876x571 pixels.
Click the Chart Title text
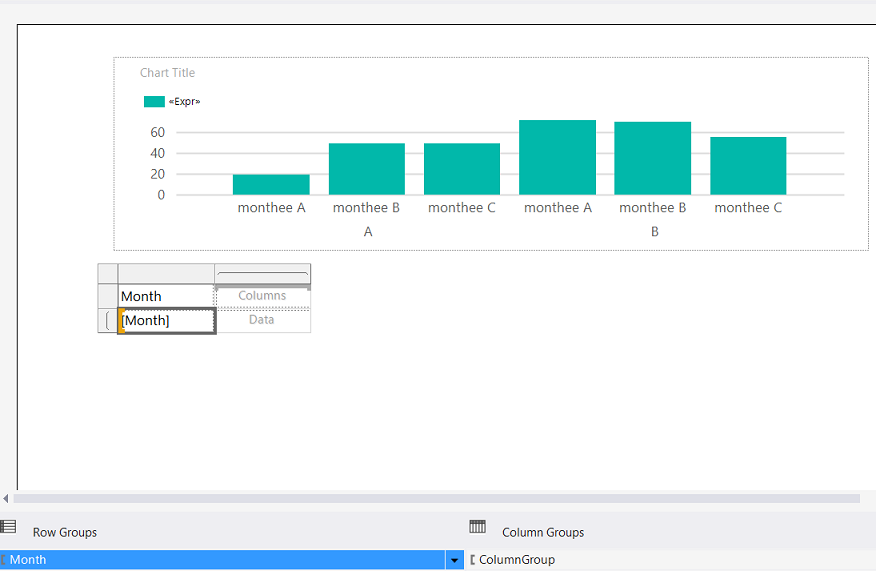click(168, 73)
